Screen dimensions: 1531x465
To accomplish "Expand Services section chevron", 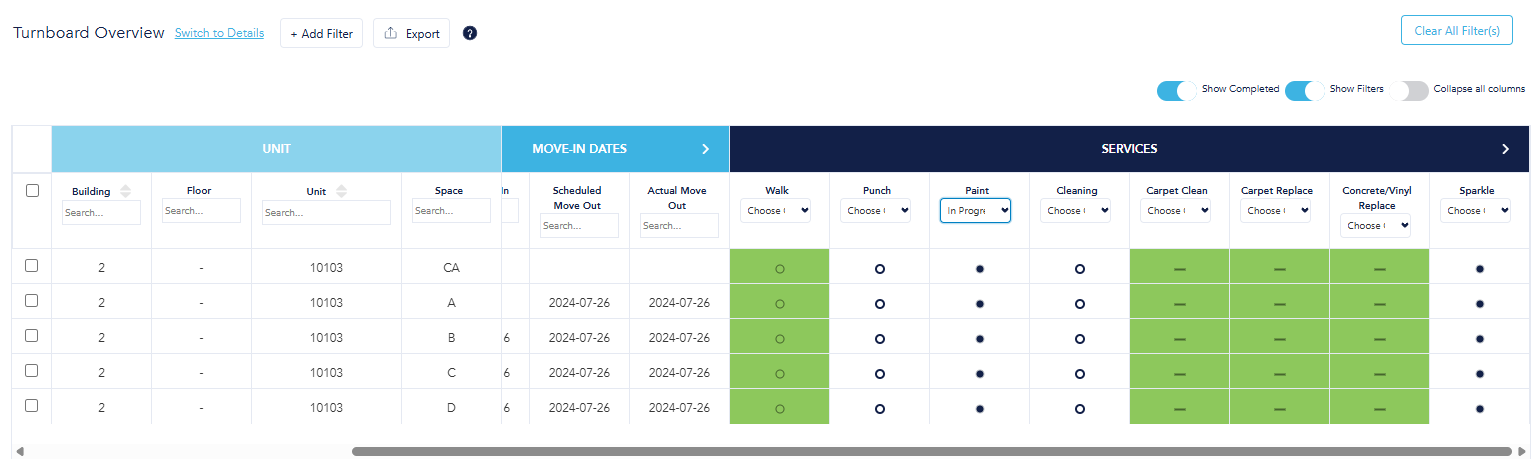I will [1505, 149].
